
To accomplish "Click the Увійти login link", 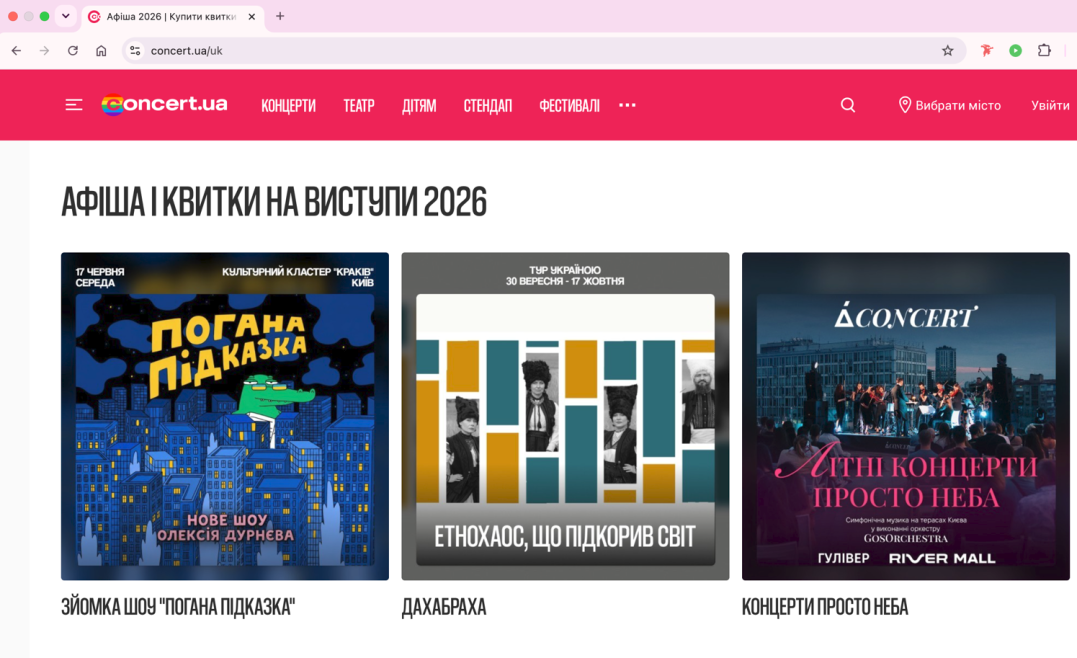I will pos(1050,105).
